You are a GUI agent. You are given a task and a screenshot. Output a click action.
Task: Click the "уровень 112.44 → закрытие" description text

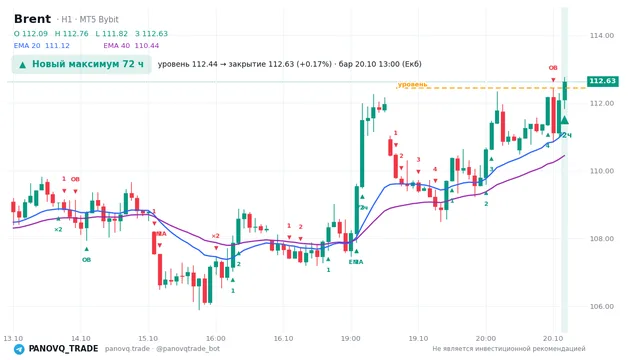pyautogui.click(x=289, y=64)
